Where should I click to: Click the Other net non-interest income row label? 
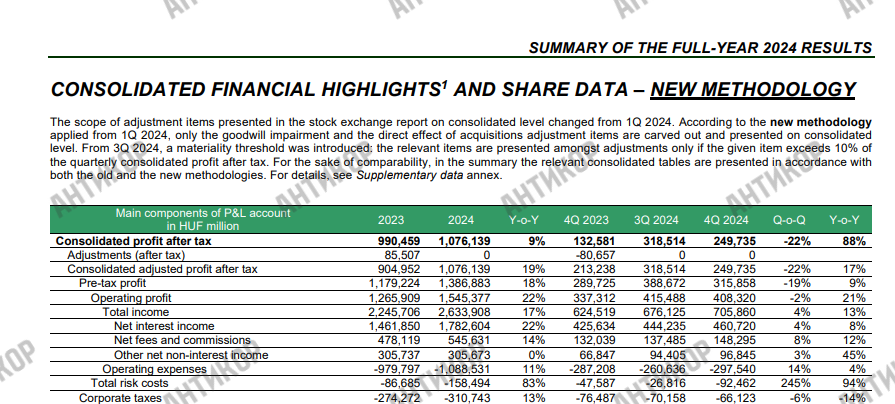tap(186, 355)
